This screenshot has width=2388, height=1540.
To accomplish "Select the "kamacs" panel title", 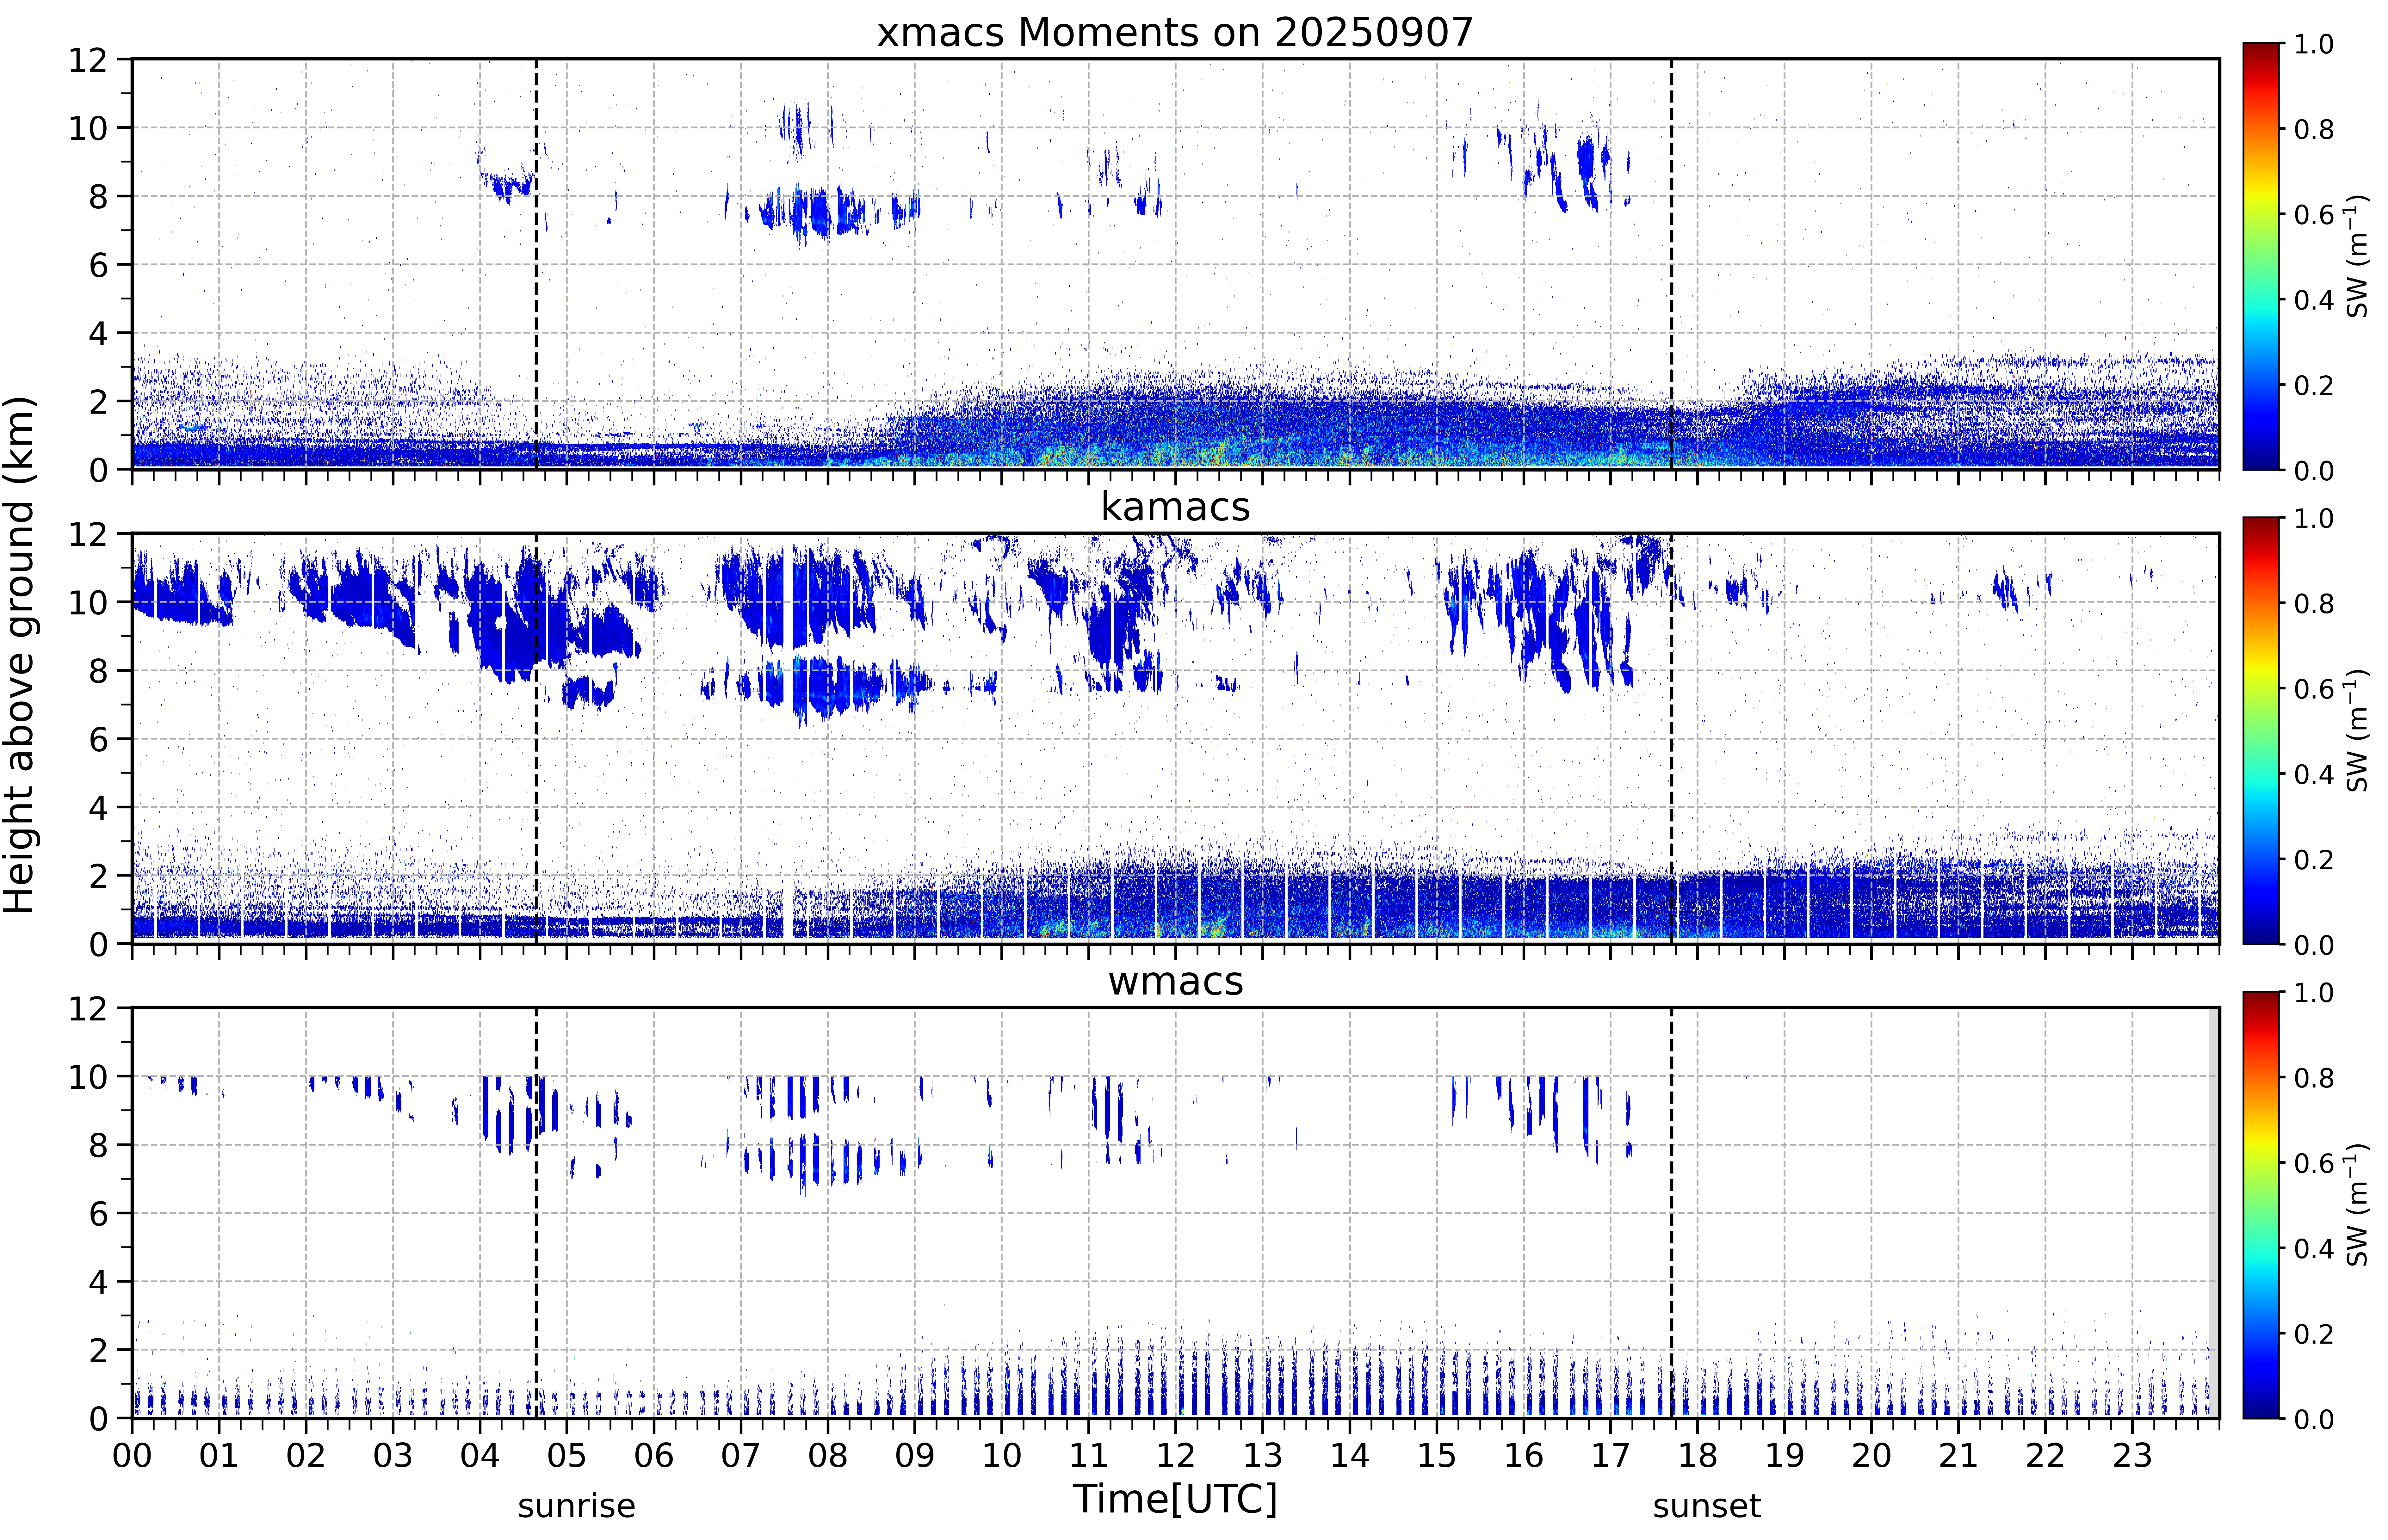I will tap(1175, 507).
